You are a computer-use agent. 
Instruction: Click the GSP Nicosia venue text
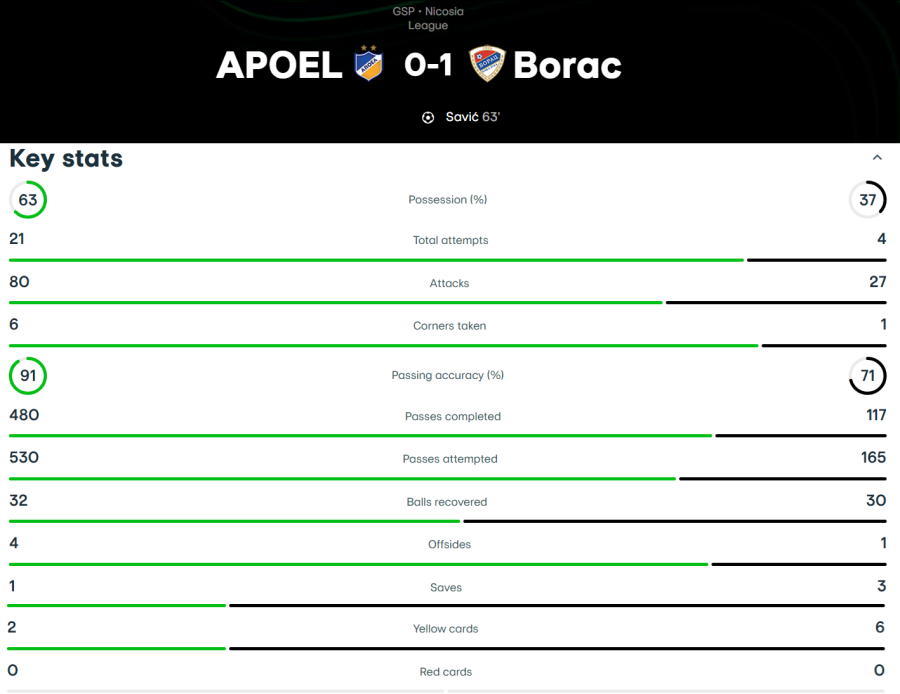point(428,12)
